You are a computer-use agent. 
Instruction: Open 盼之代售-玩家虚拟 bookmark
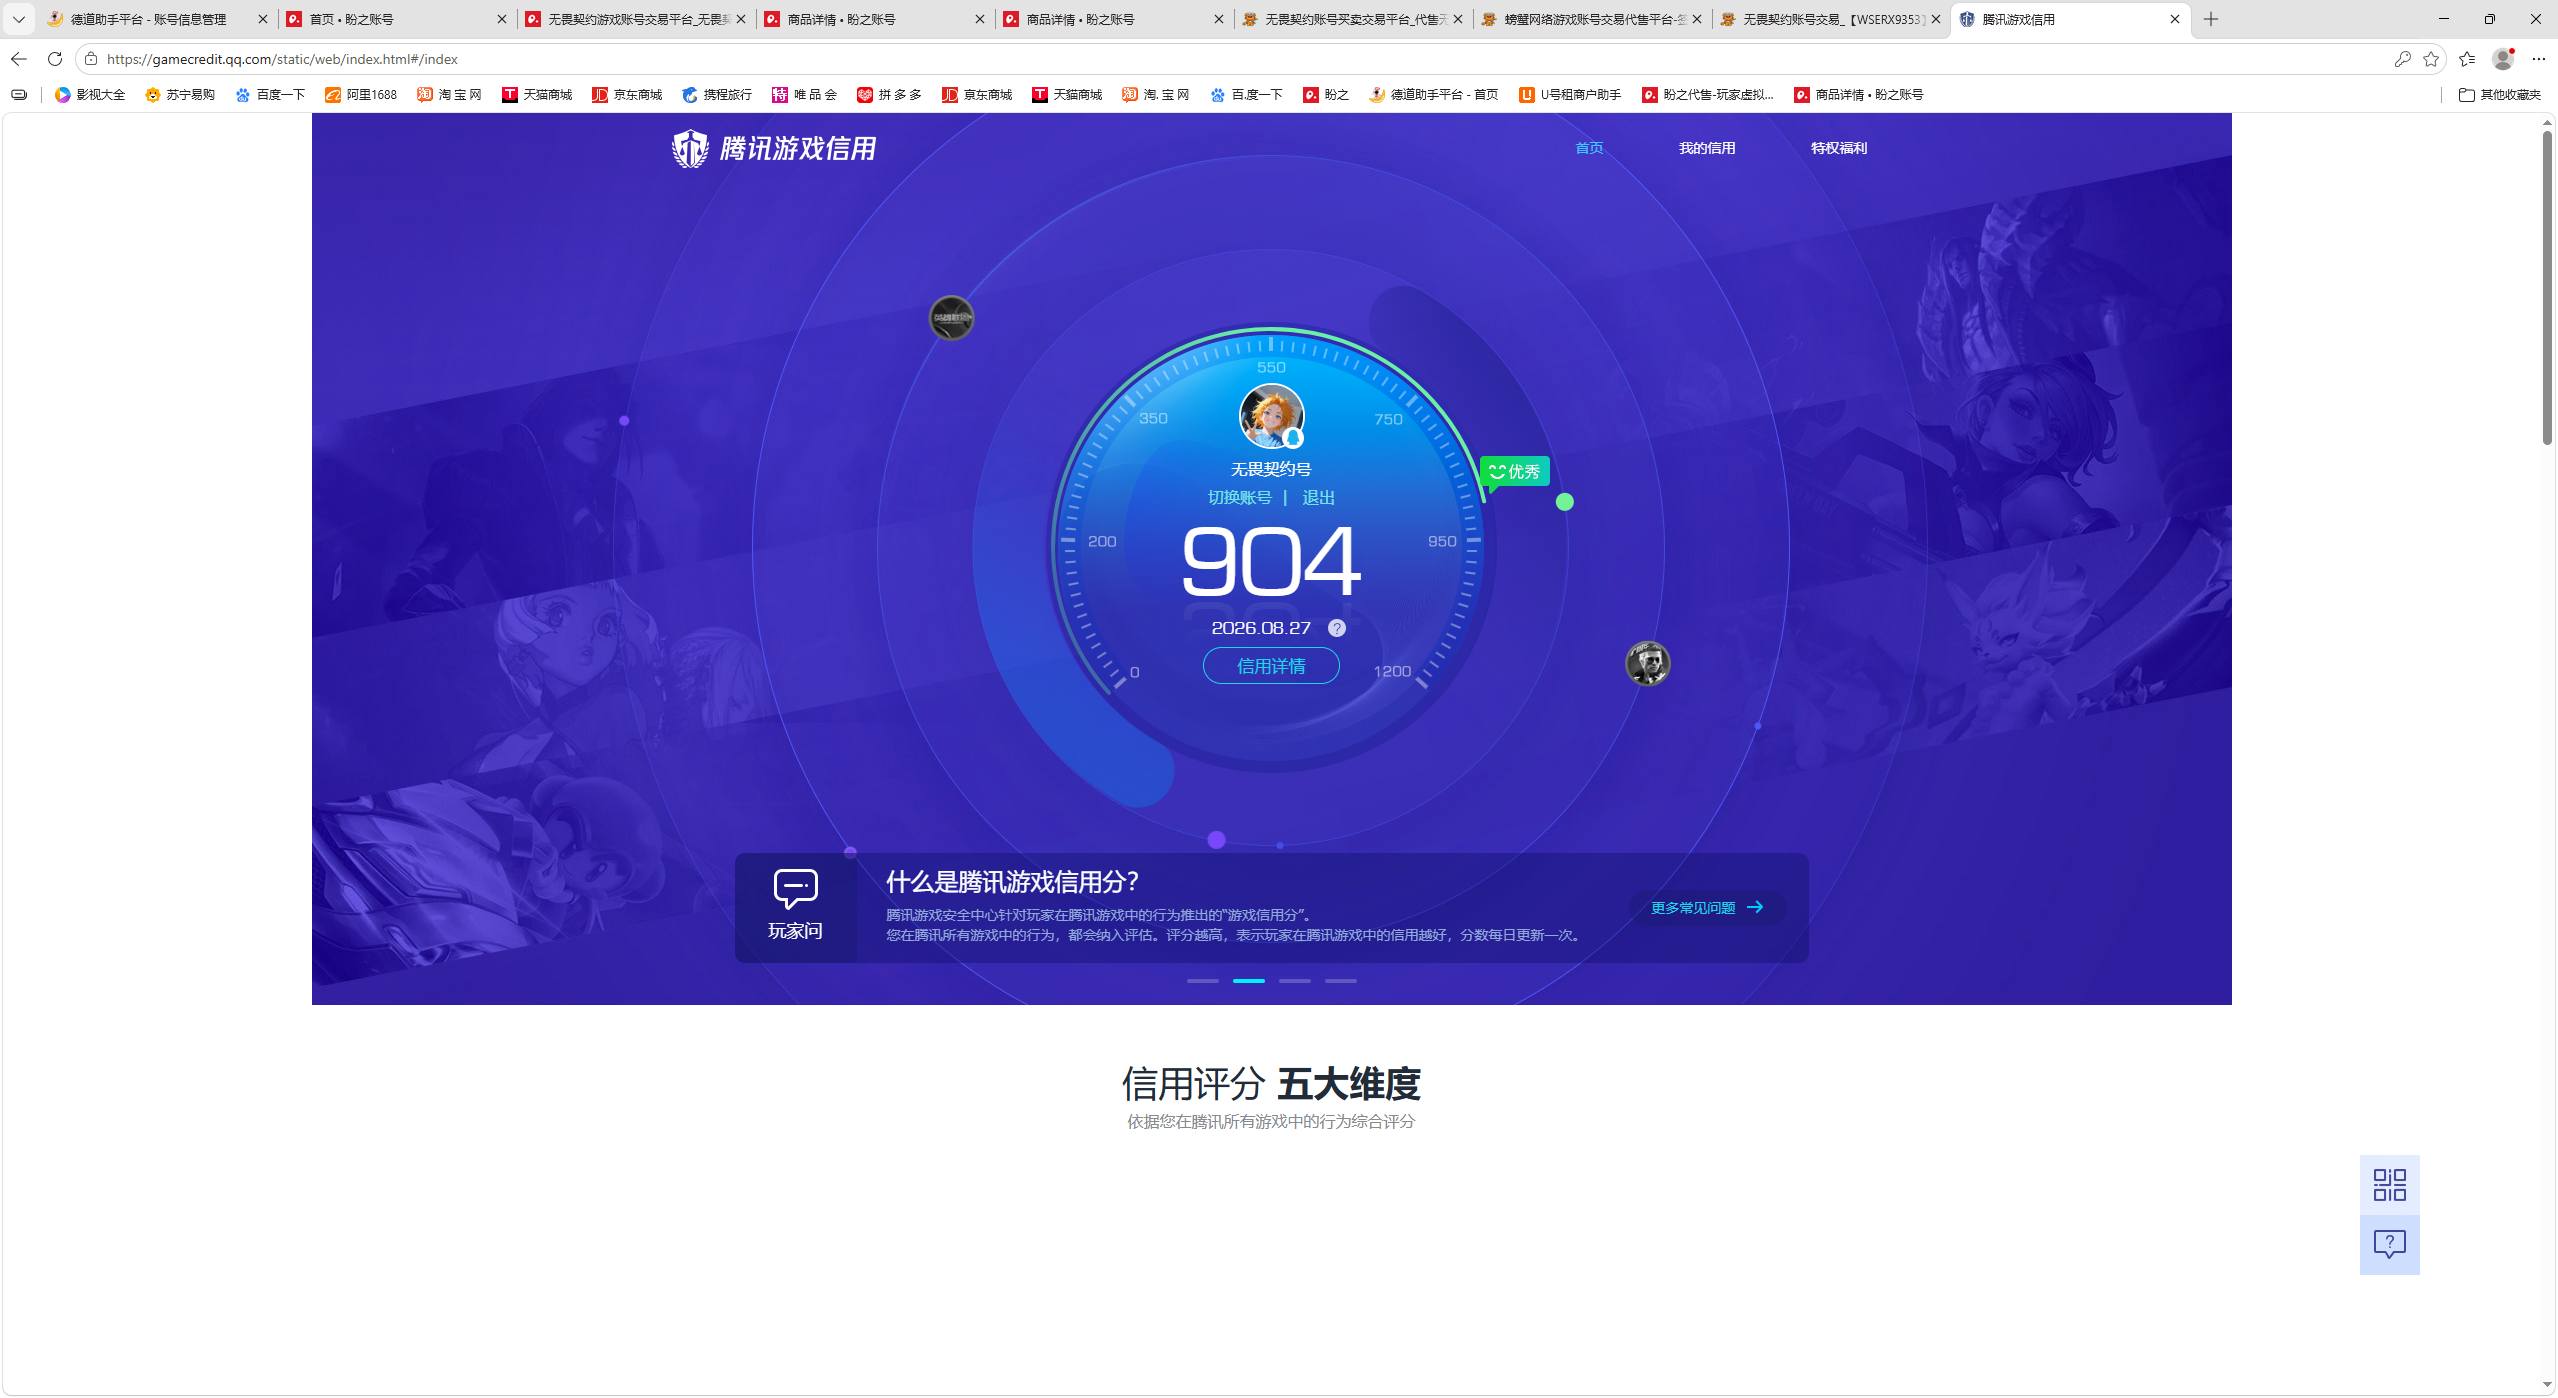click(1708, 95)
